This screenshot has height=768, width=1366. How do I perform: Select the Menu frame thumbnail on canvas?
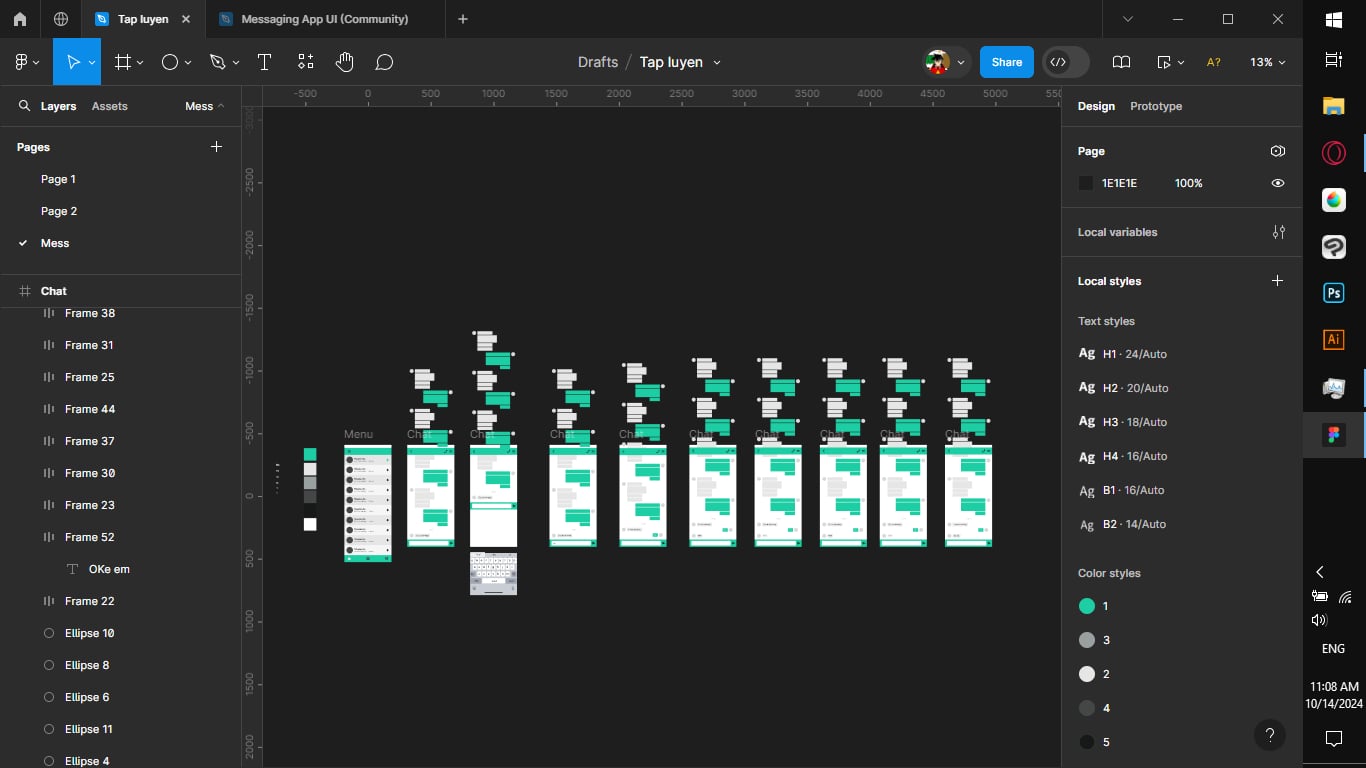(x=368, y=503)
